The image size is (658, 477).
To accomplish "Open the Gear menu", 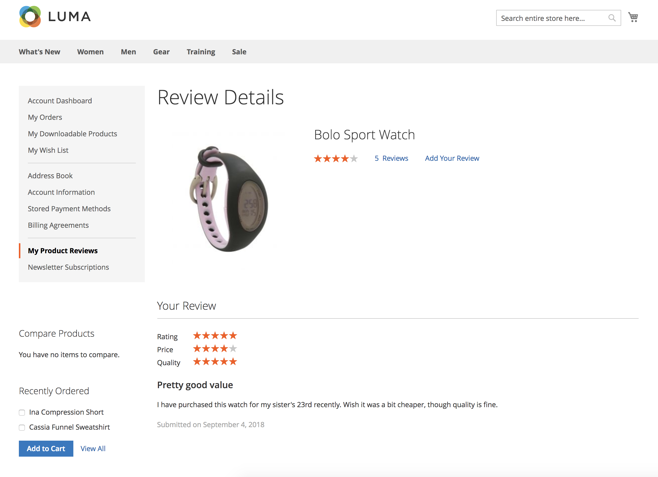I will point(161,51).
